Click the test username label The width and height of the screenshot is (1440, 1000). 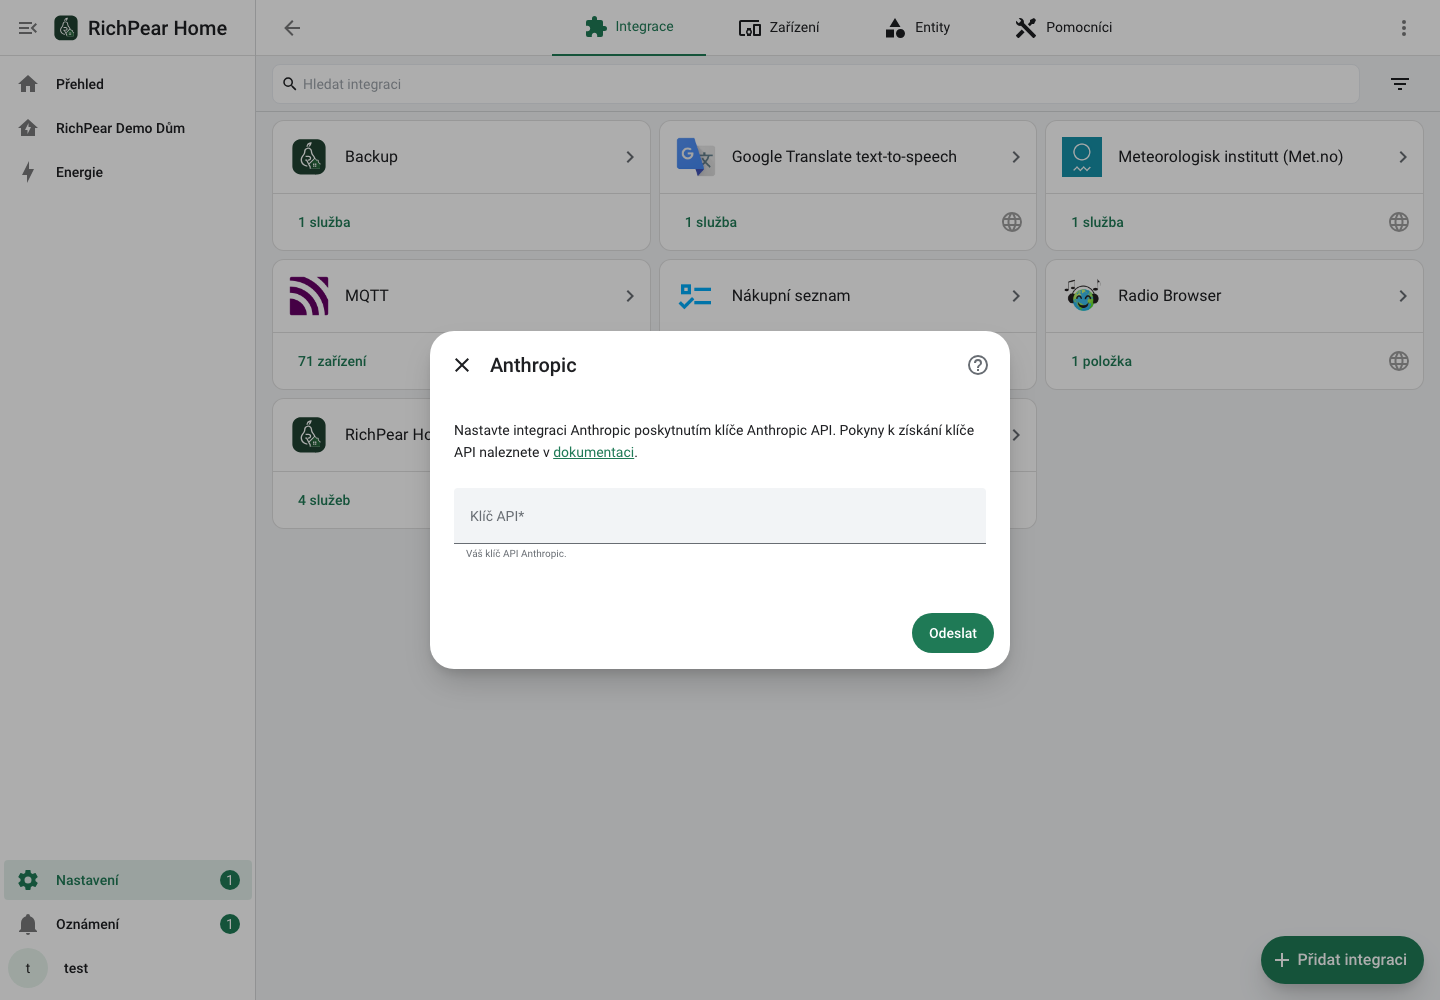pos(76,968)
